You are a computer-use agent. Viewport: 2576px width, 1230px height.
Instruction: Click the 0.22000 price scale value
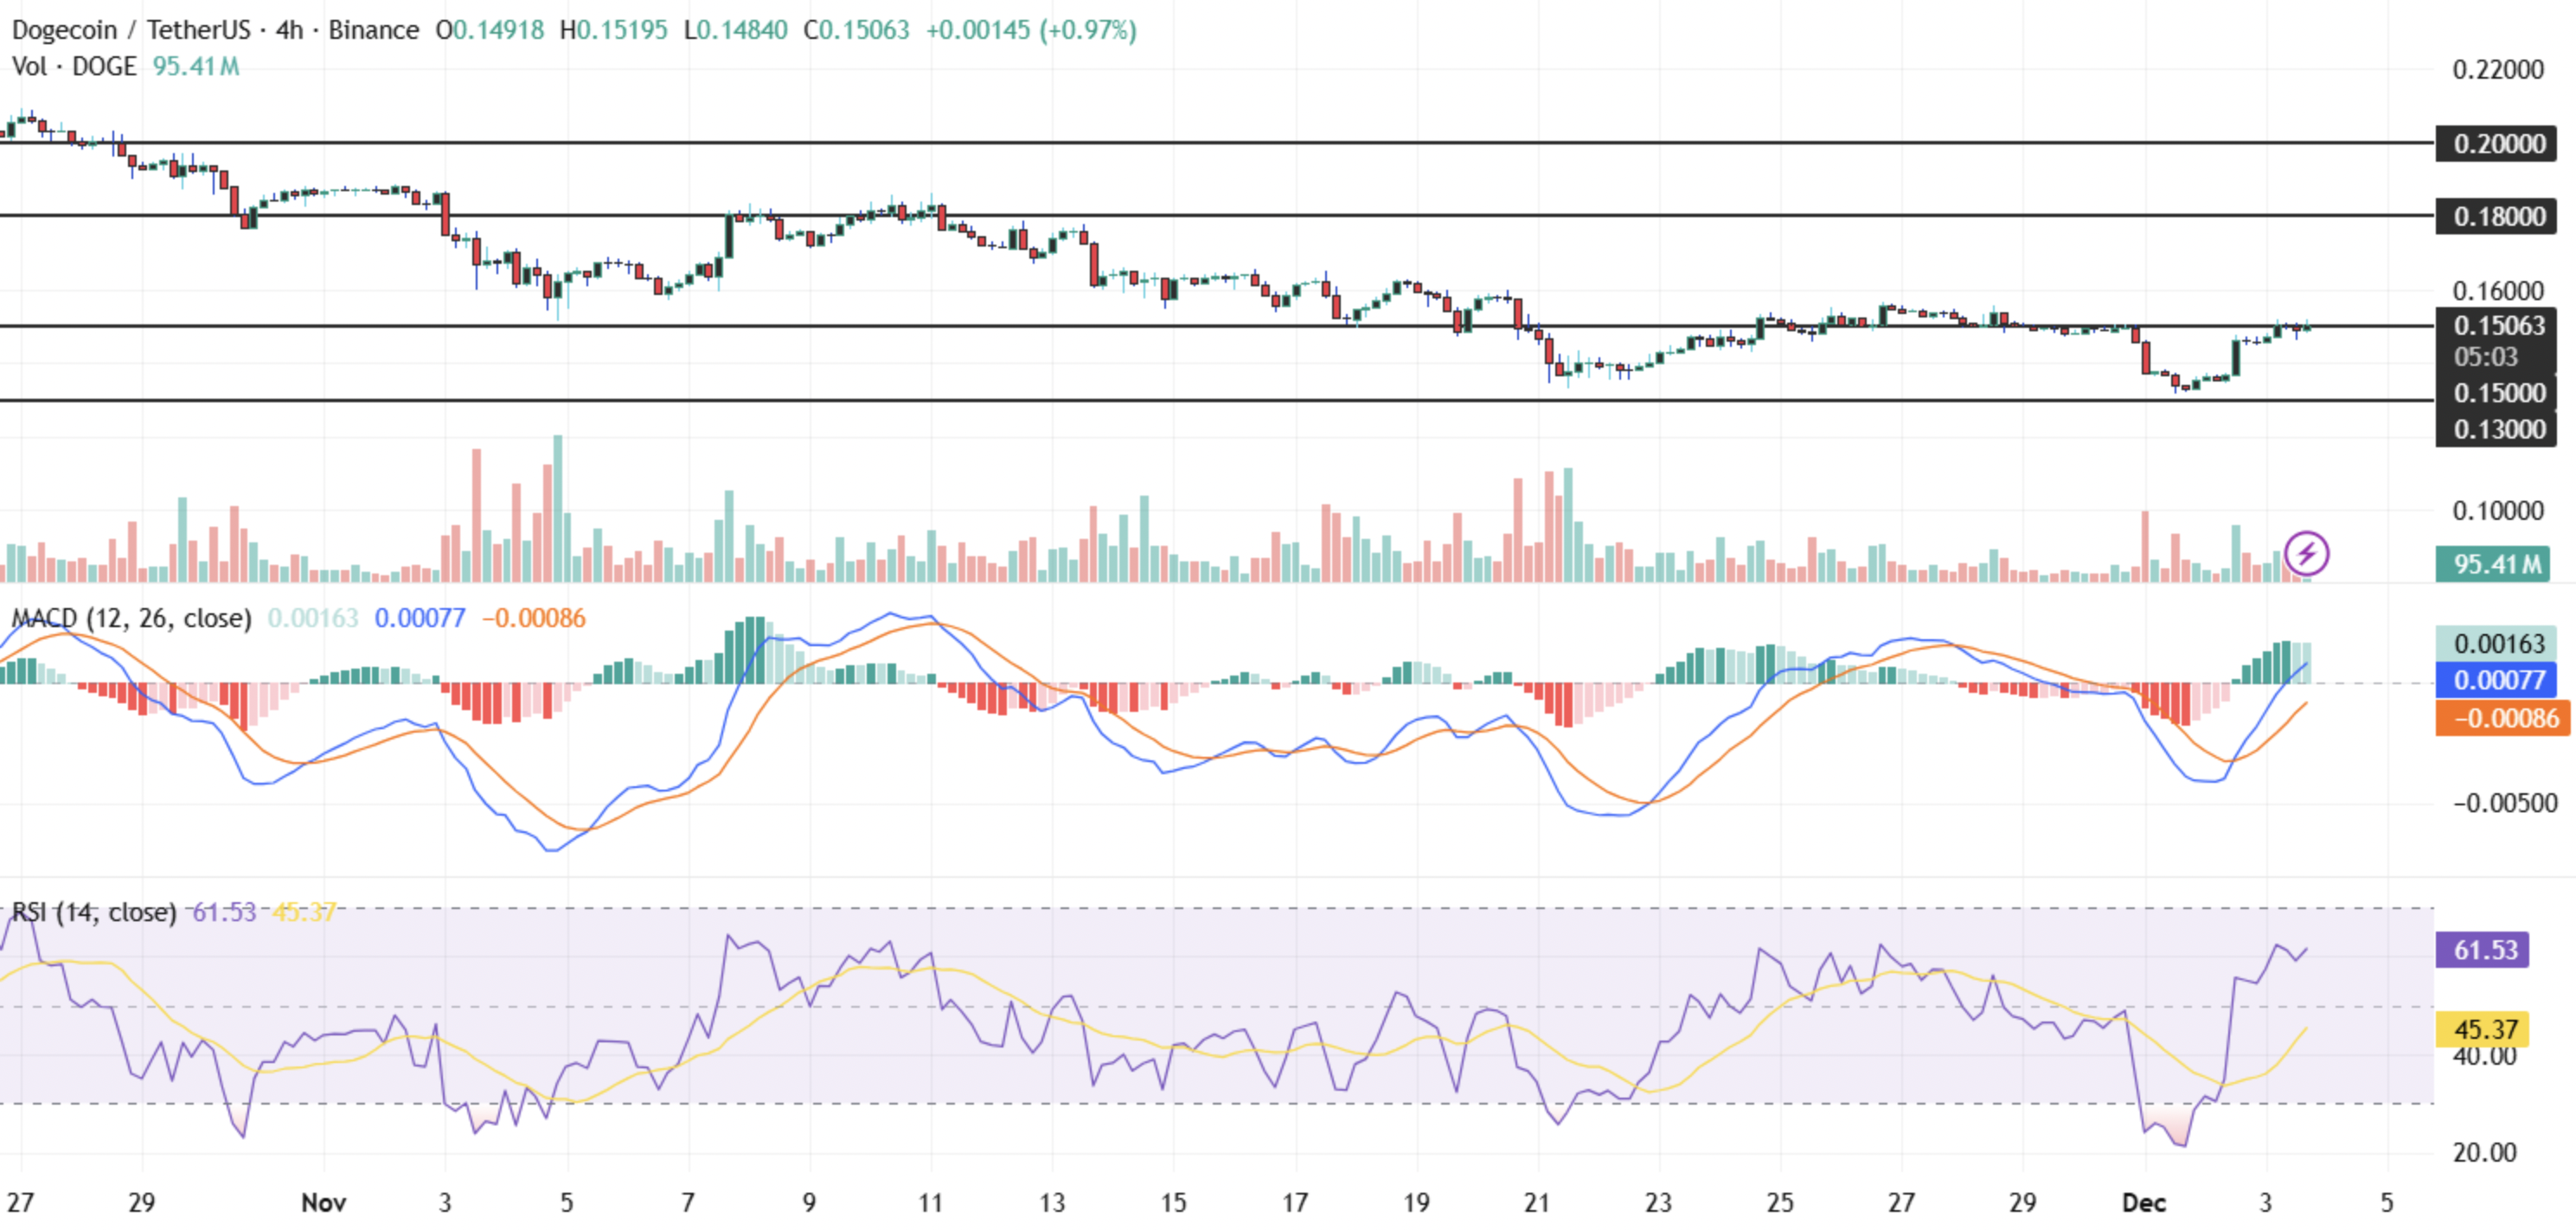2496,70
